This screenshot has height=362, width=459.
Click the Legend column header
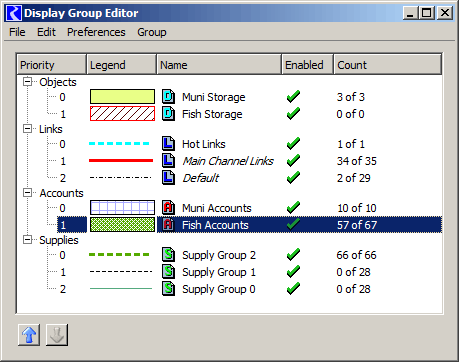click(x=122, y=65)
